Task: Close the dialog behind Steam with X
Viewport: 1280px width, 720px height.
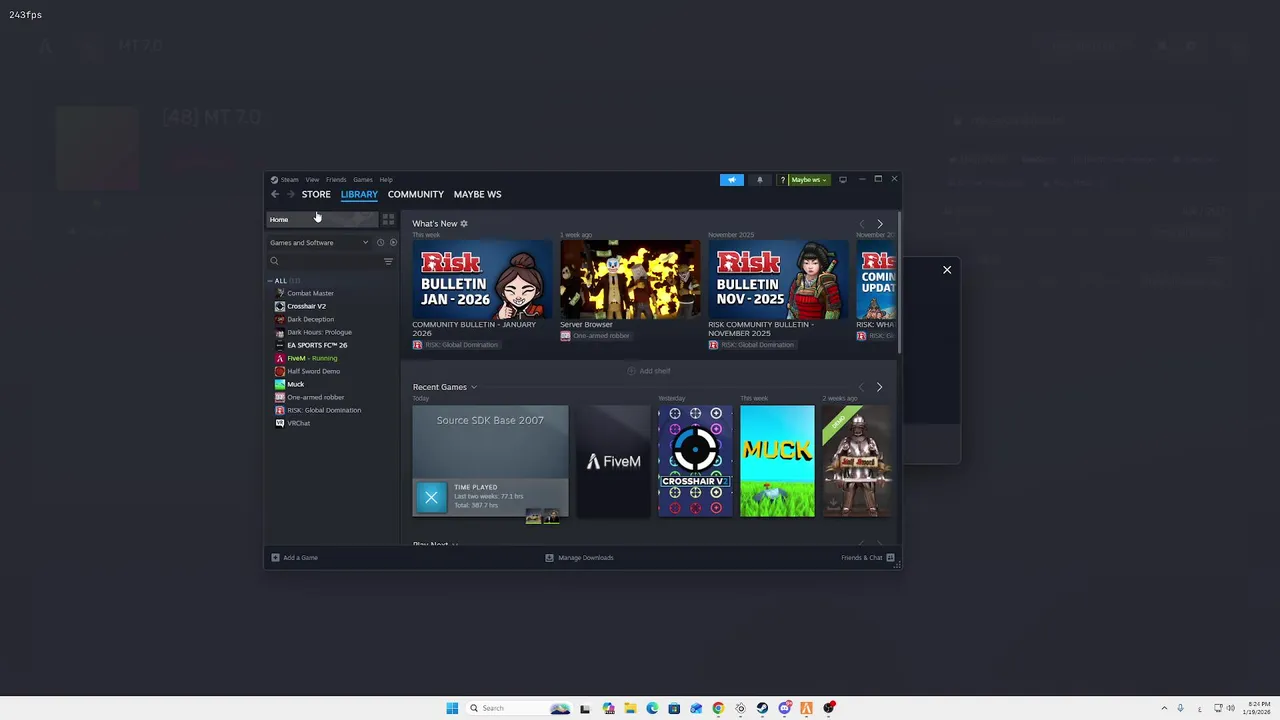Action: click(x=947, y=270)
